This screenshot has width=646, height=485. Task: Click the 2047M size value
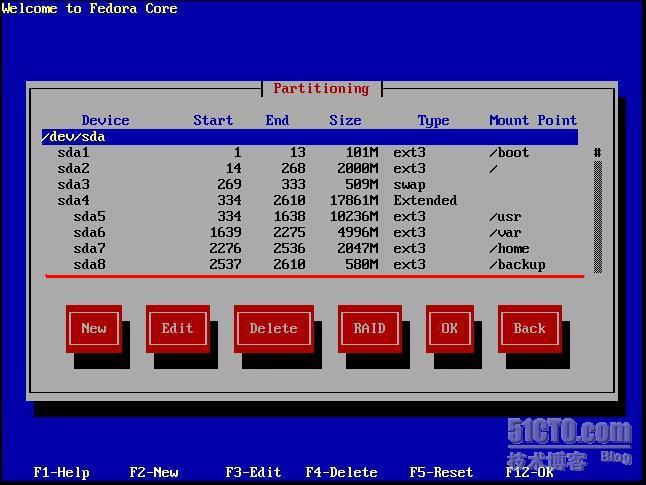tap(358, 248)
